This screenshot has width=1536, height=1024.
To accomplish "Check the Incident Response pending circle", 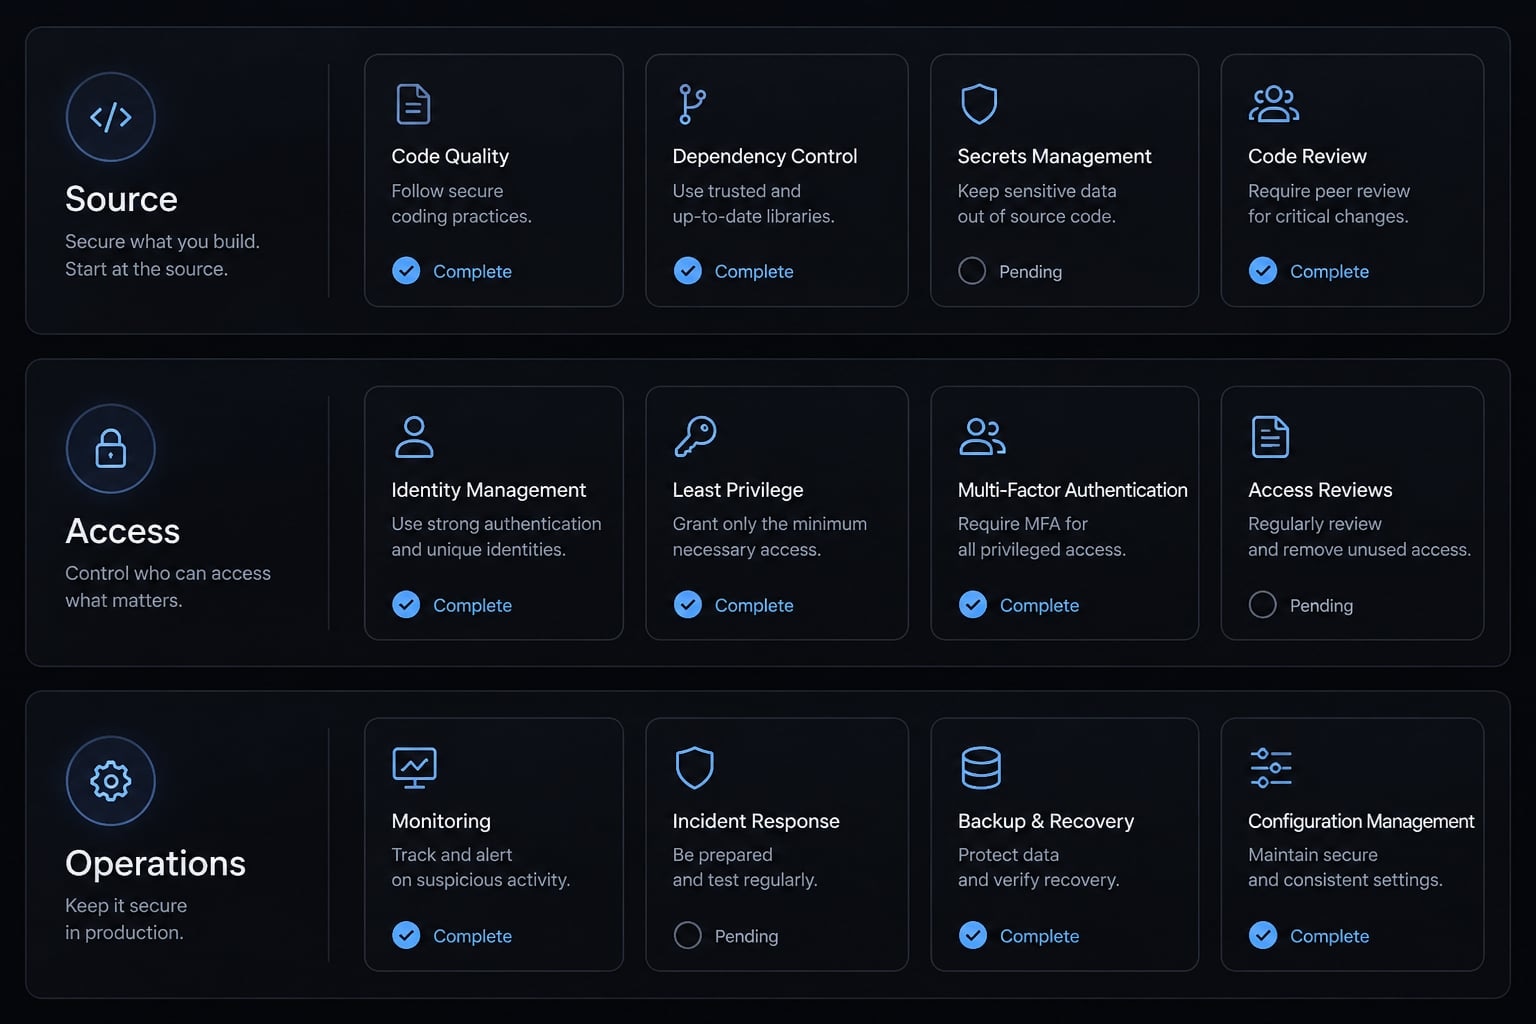I will [688, 936].
